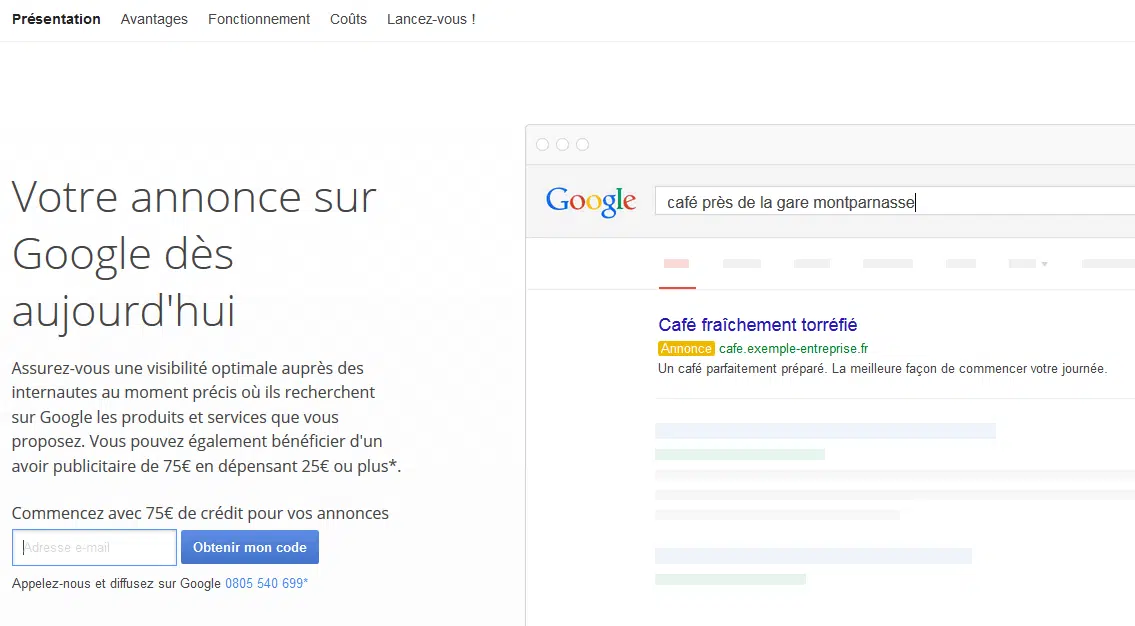Select the red highlighted results tab placeholder
The image size is (1135, 626).
coord(677,264)
